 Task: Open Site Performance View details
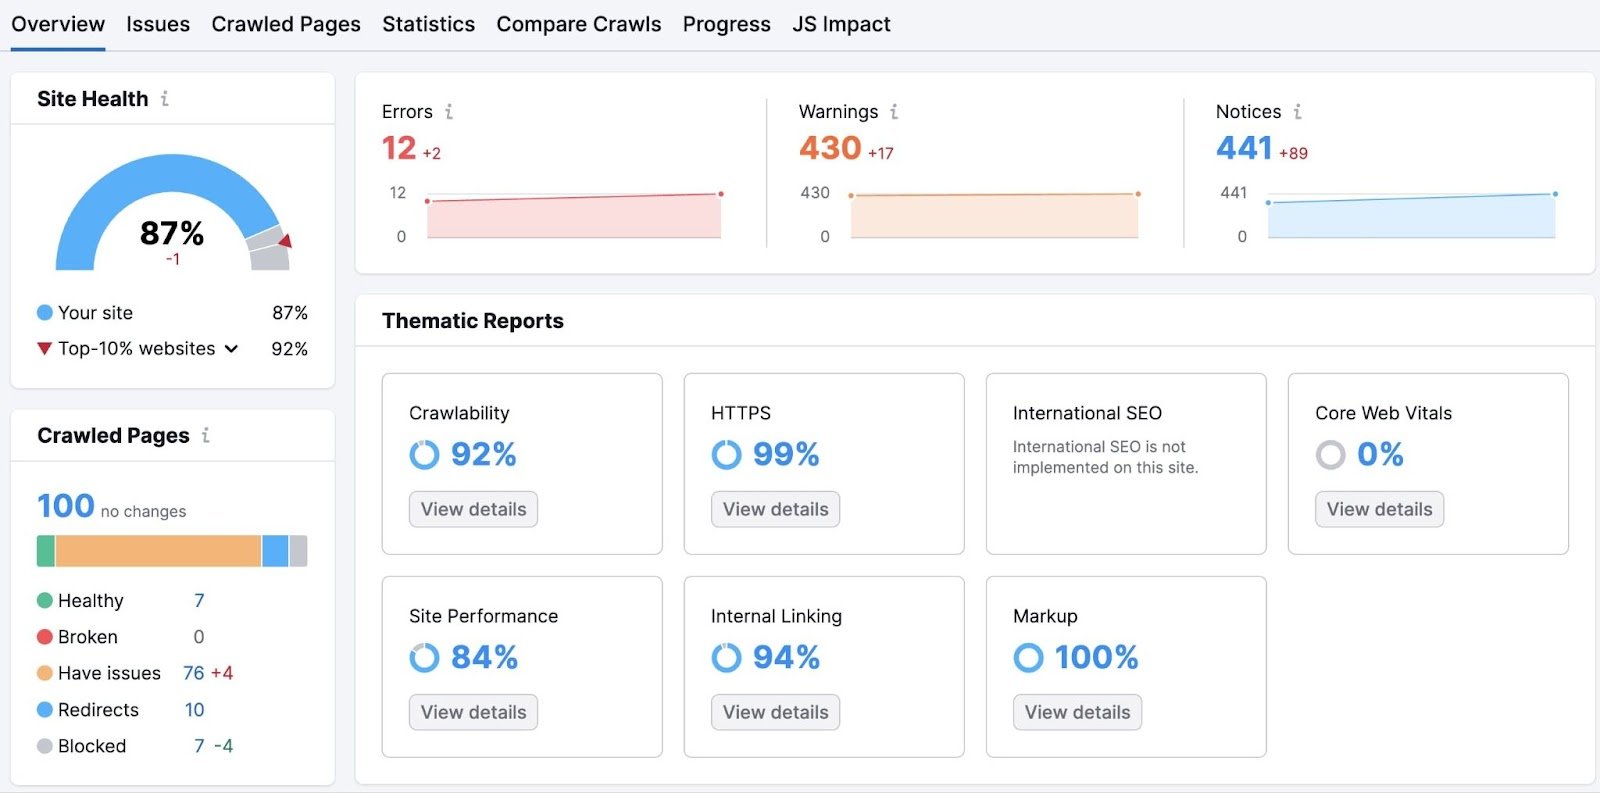click(473, 712)
